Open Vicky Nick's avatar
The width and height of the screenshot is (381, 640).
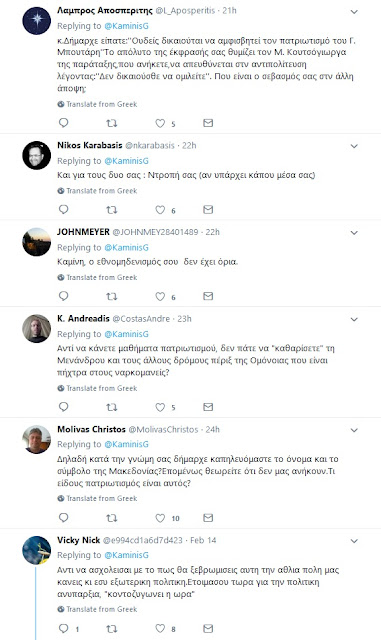click(x=36, y=550)
